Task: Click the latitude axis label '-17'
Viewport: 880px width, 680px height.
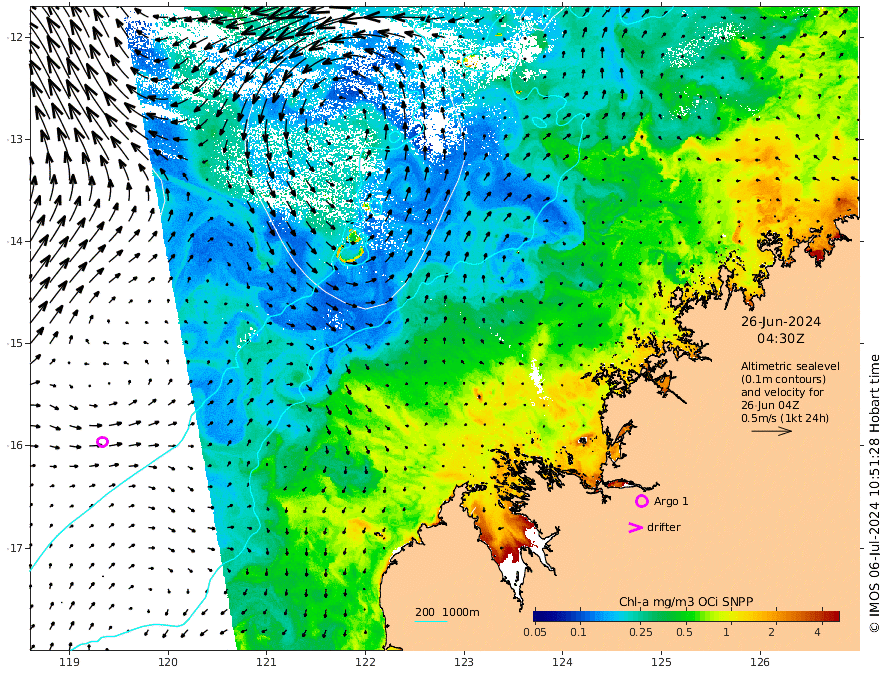Action: point(16,548)
